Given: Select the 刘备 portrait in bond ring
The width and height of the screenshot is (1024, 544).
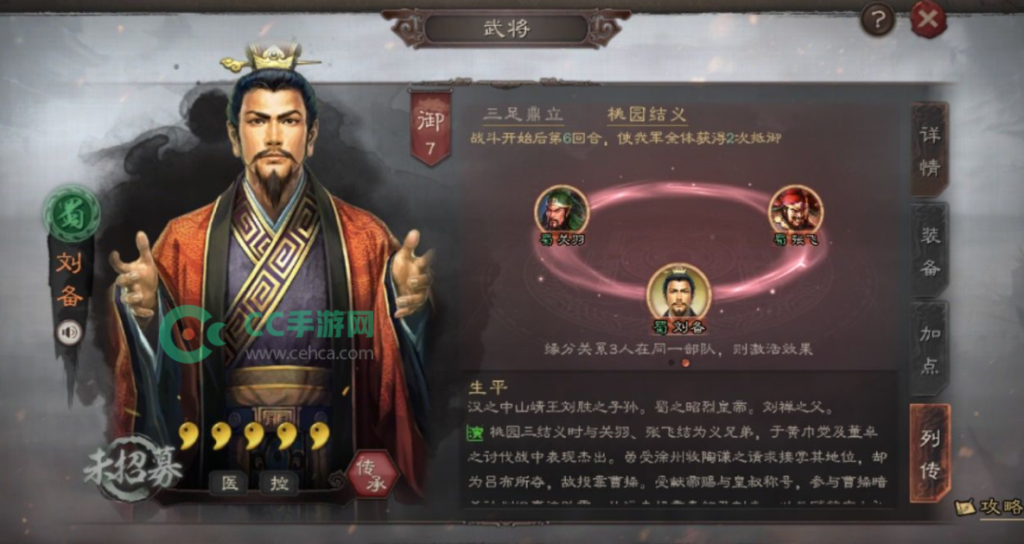Looking at the screenshot, I should (x=679, y=291).
